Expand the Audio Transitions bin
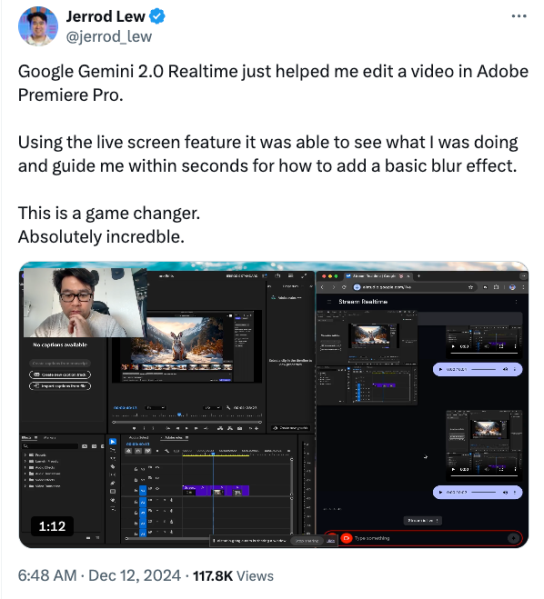Screen dimensions: 544x599 pos(26,473)
